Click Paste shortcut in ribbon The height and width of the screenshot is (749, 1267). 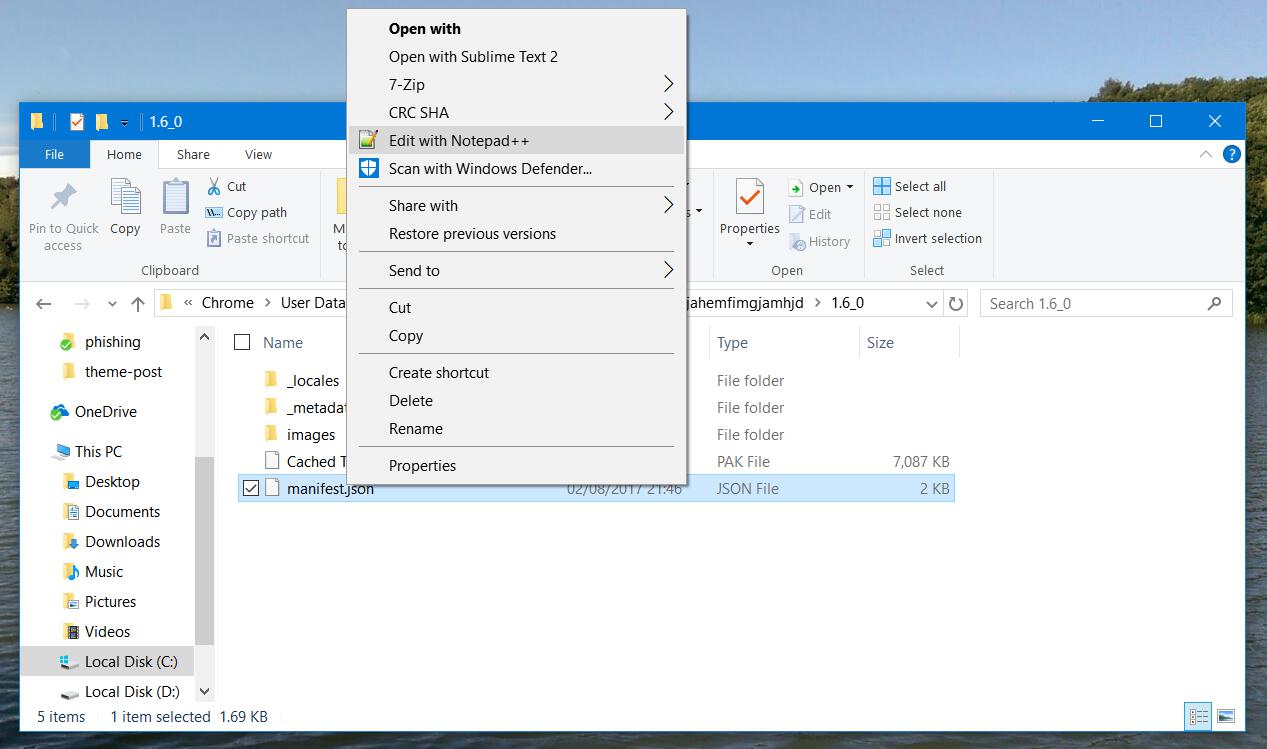[258, 238]
